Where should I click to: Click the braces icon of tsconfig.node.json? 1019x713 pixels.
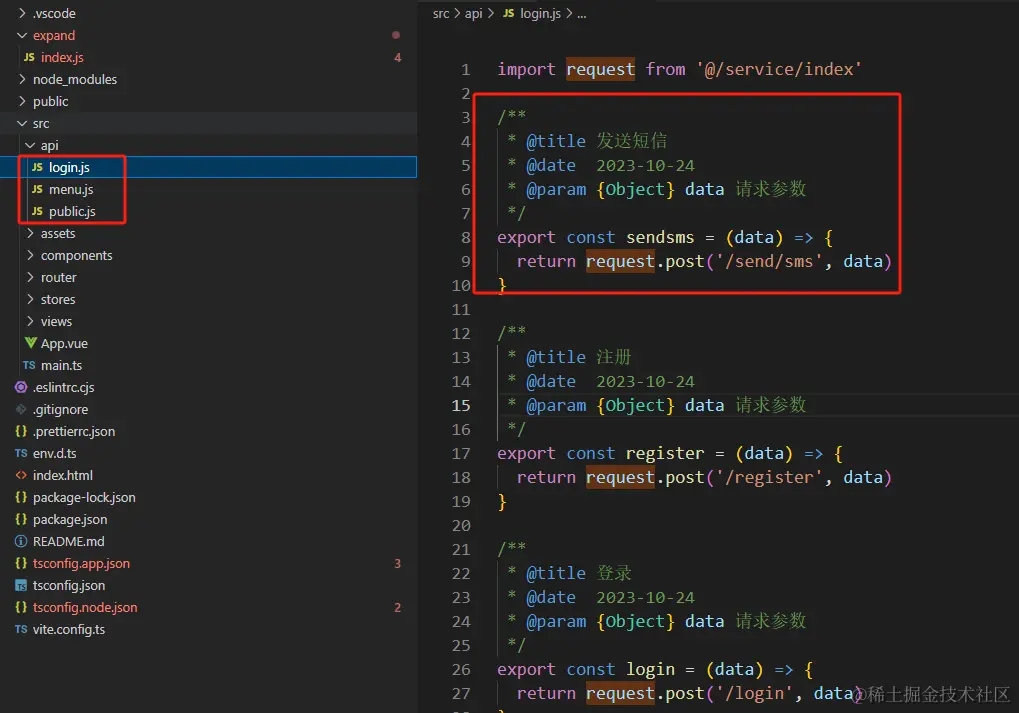21,607
